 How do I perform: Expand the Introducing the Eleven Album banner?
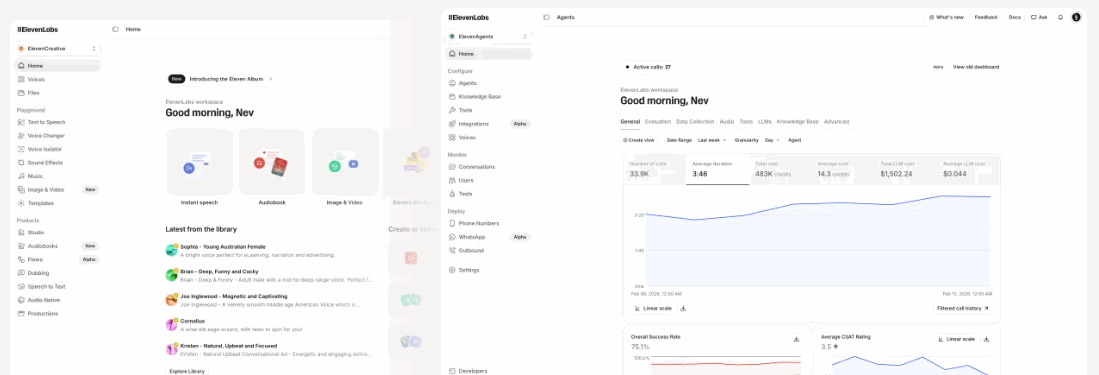(x=221, y=79)
